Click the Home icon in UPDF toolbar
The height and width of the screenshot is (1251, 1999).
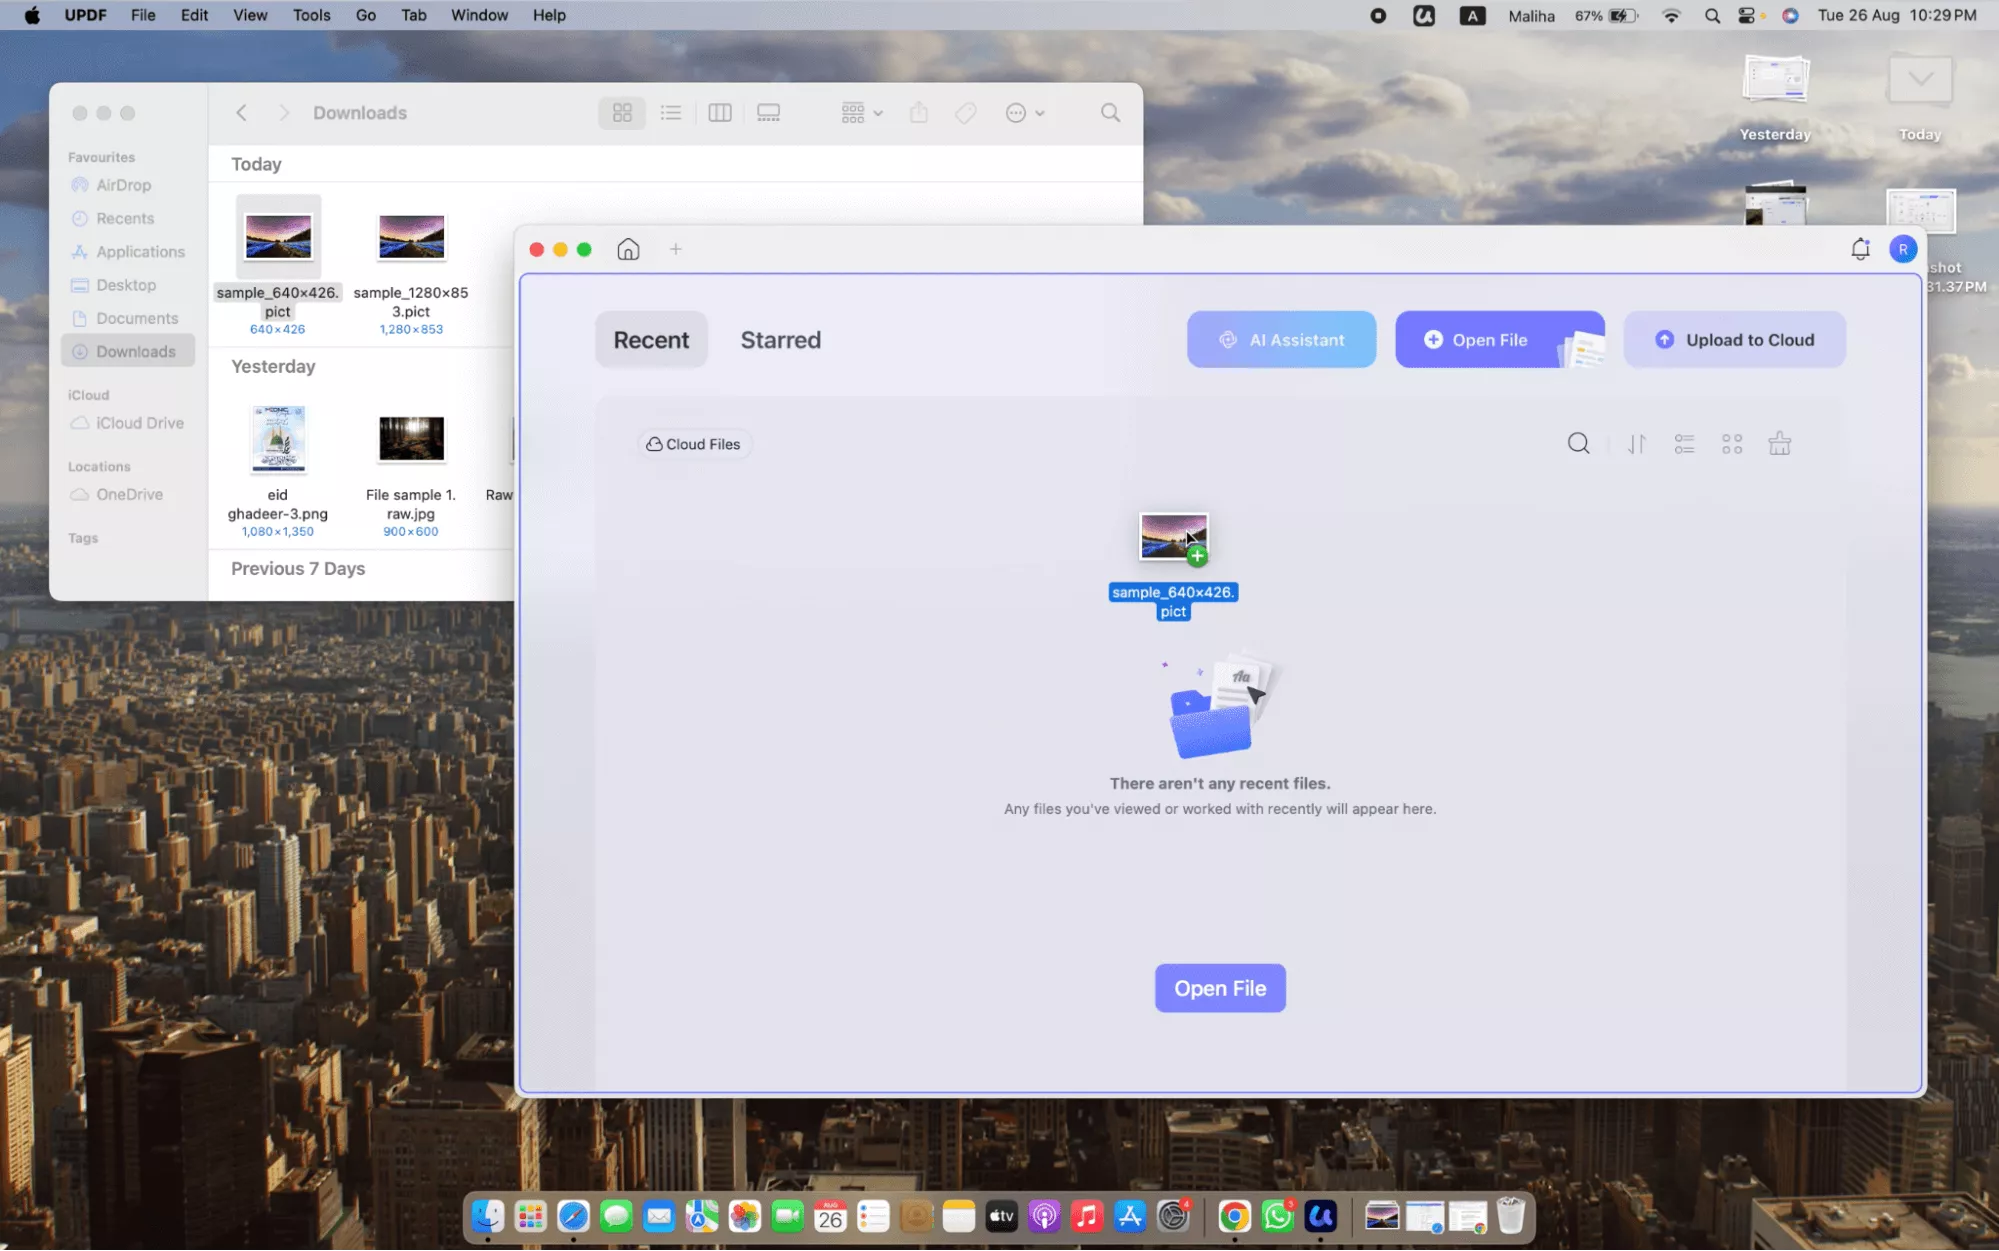628,249
